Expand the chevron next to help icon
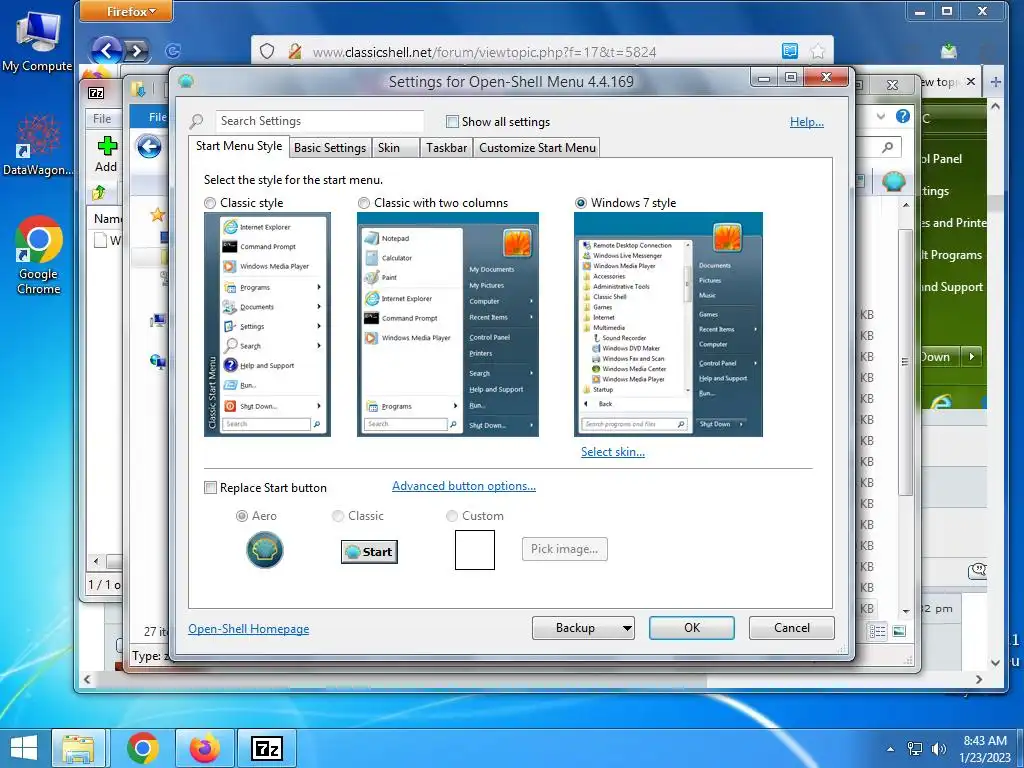1024x768 pixels. click(881, 116)
